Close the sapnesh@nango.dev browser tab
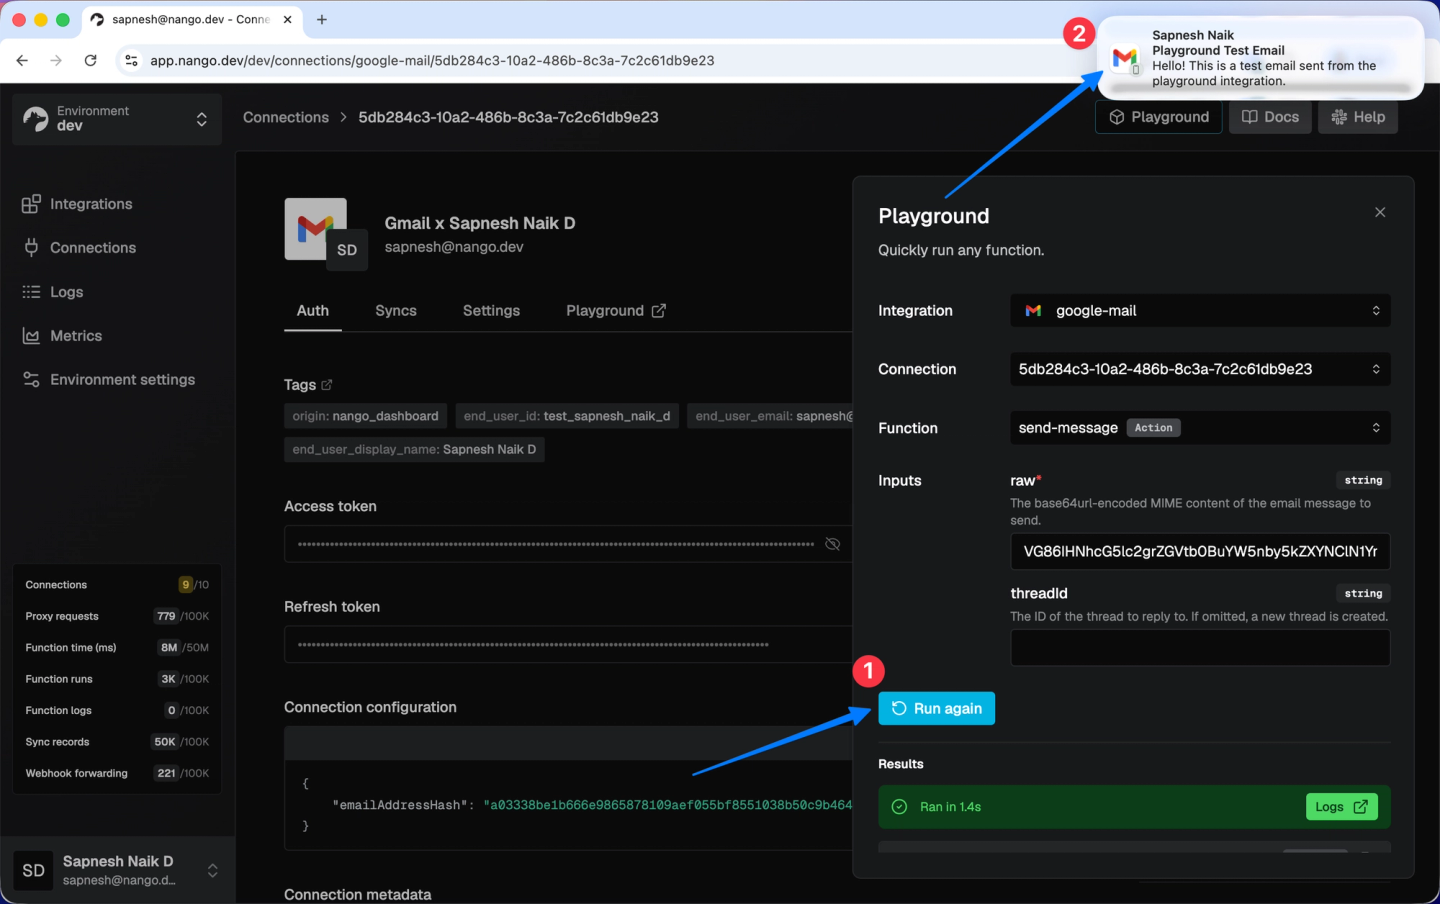The width and height of the screenshot is (1440, 904). [288, 19]
